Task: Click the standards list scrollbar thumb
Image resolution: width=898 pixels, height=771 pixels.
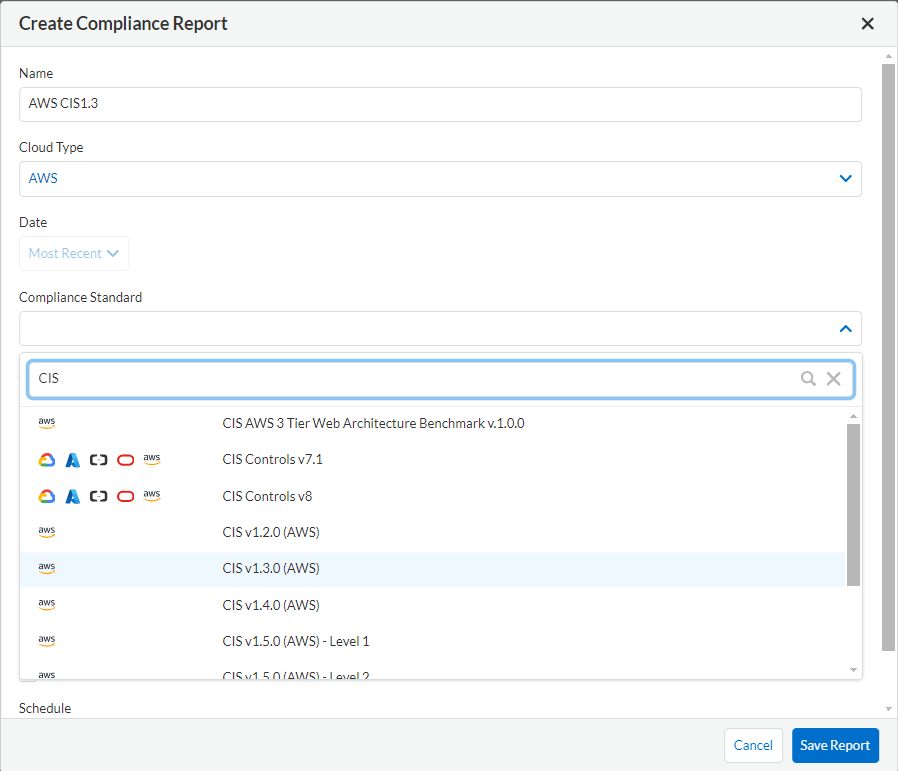Action: pyautogui.click(x=853, y=505)
